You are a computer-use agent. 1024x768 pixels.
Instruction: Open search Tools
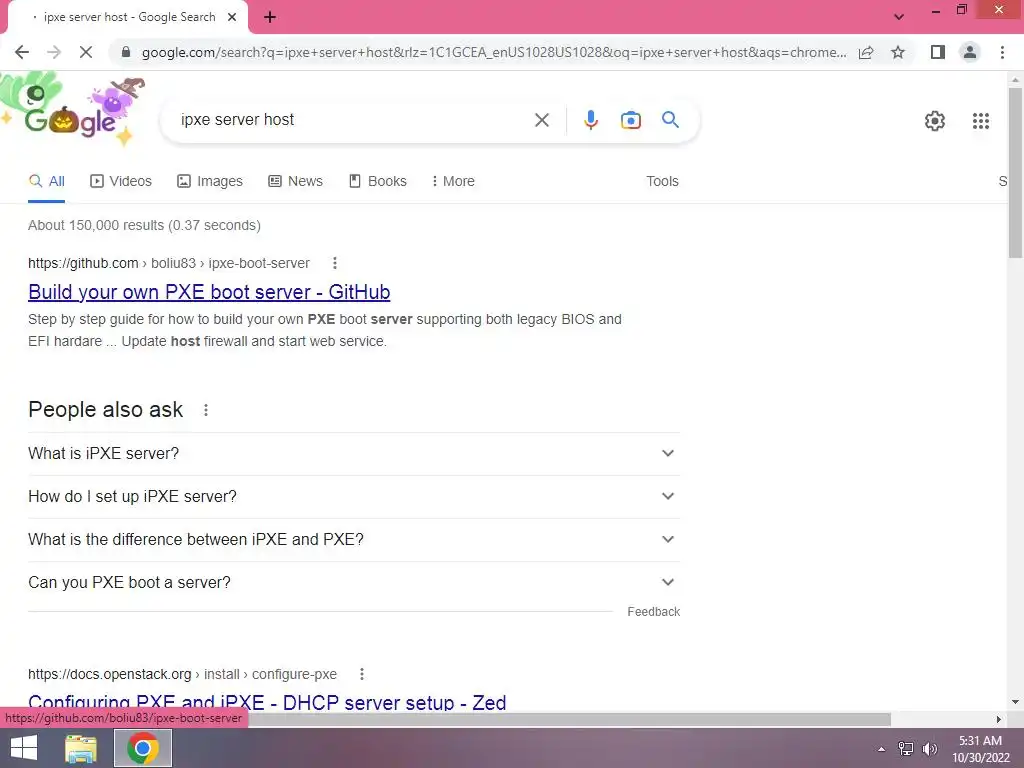tap(662, 182)
